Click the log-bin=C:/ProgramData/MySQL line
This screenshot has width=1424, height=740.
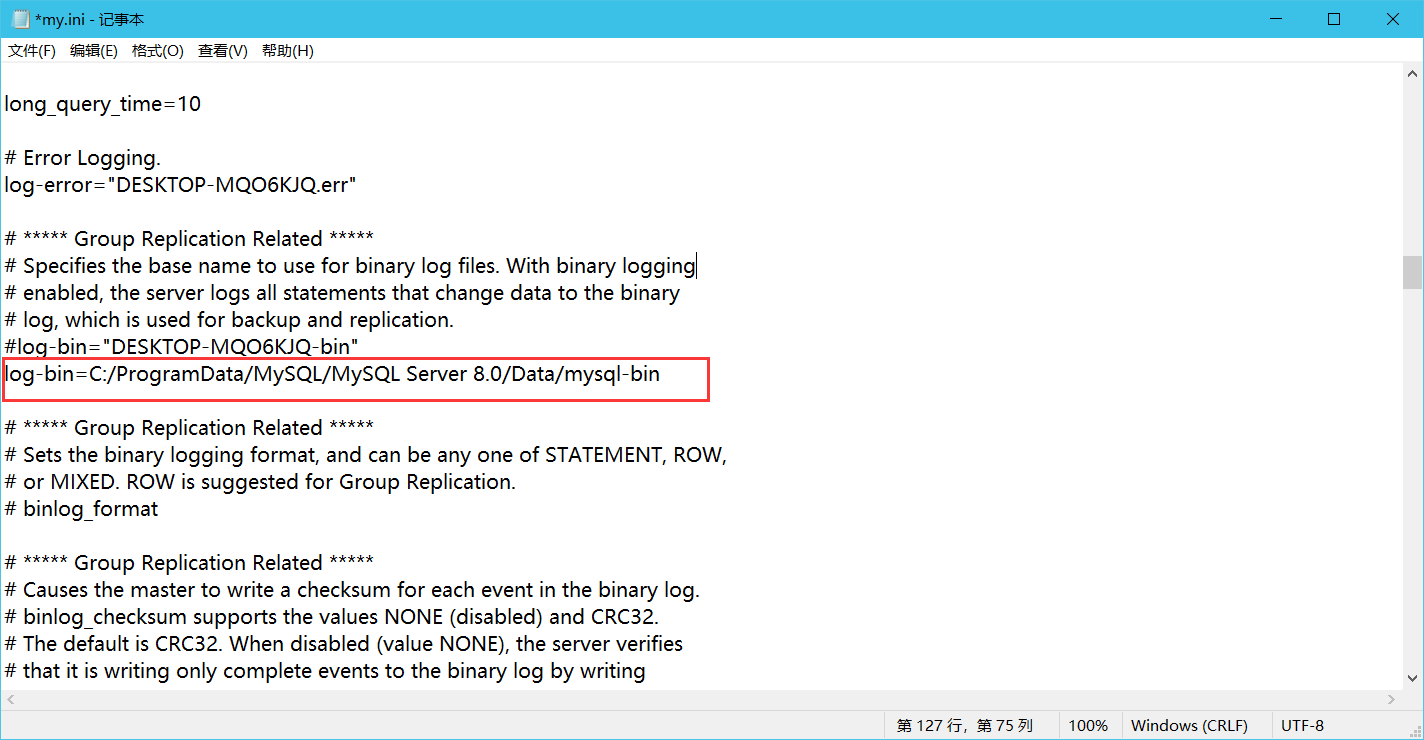click(x=332, y=375)
